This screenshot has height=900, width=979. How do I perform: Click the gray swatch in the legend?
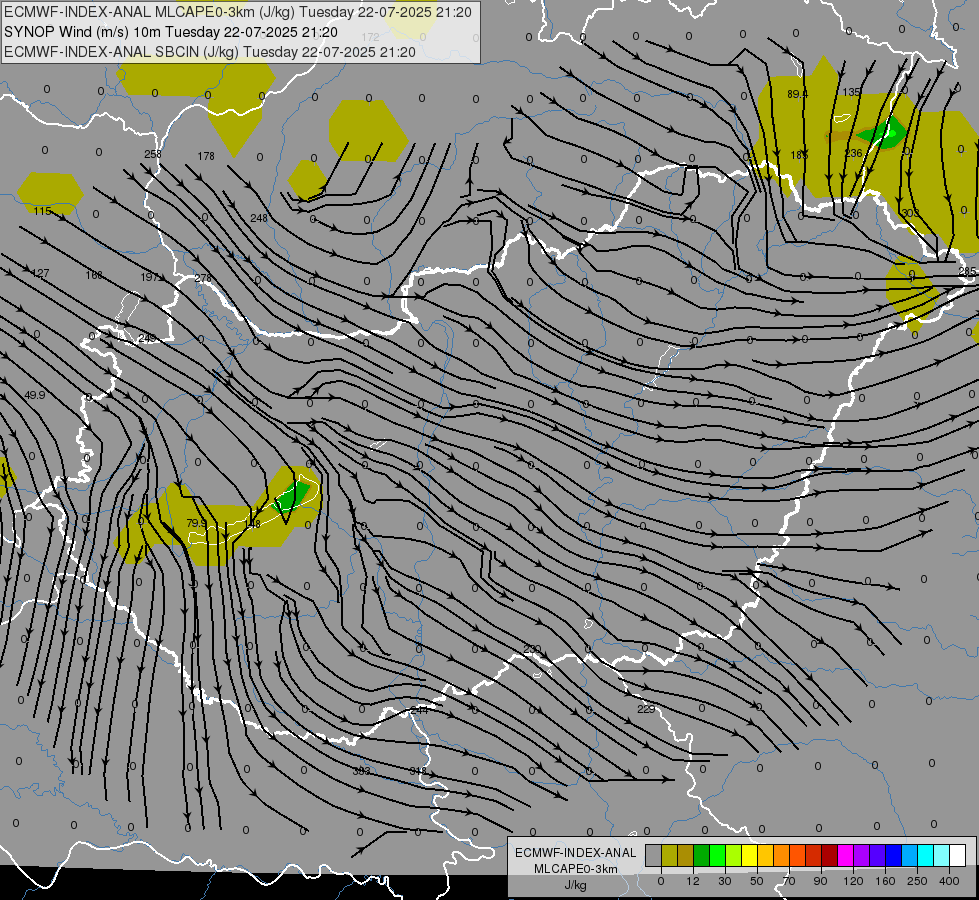tap(653, 855)
